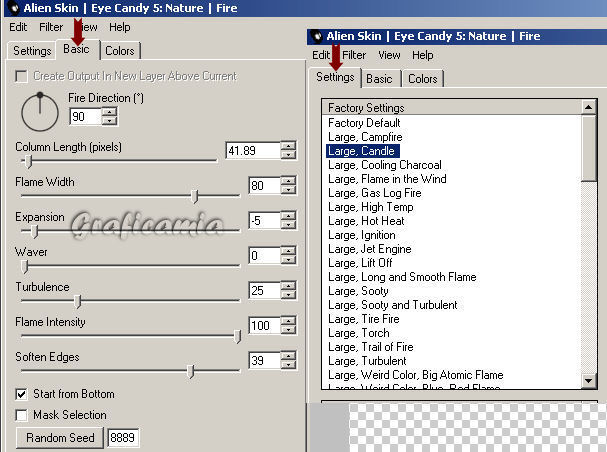Select Large, Flame in the Wind preset

[x=387, y=179]
